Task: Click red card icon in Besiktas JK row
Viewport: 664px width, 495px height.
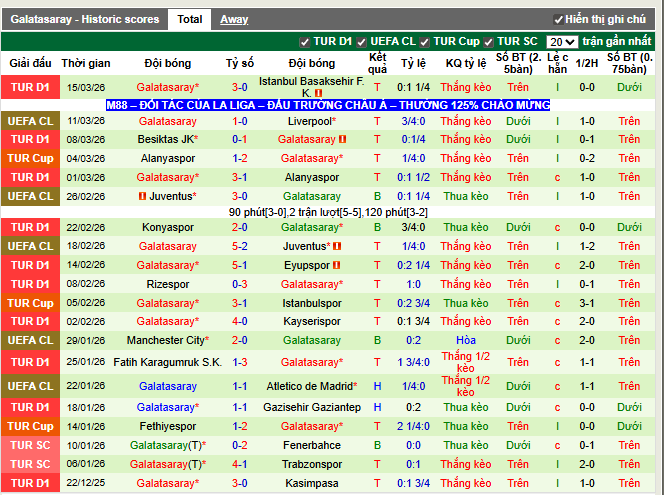Action: pyautogui.click(x=343, y=140)
